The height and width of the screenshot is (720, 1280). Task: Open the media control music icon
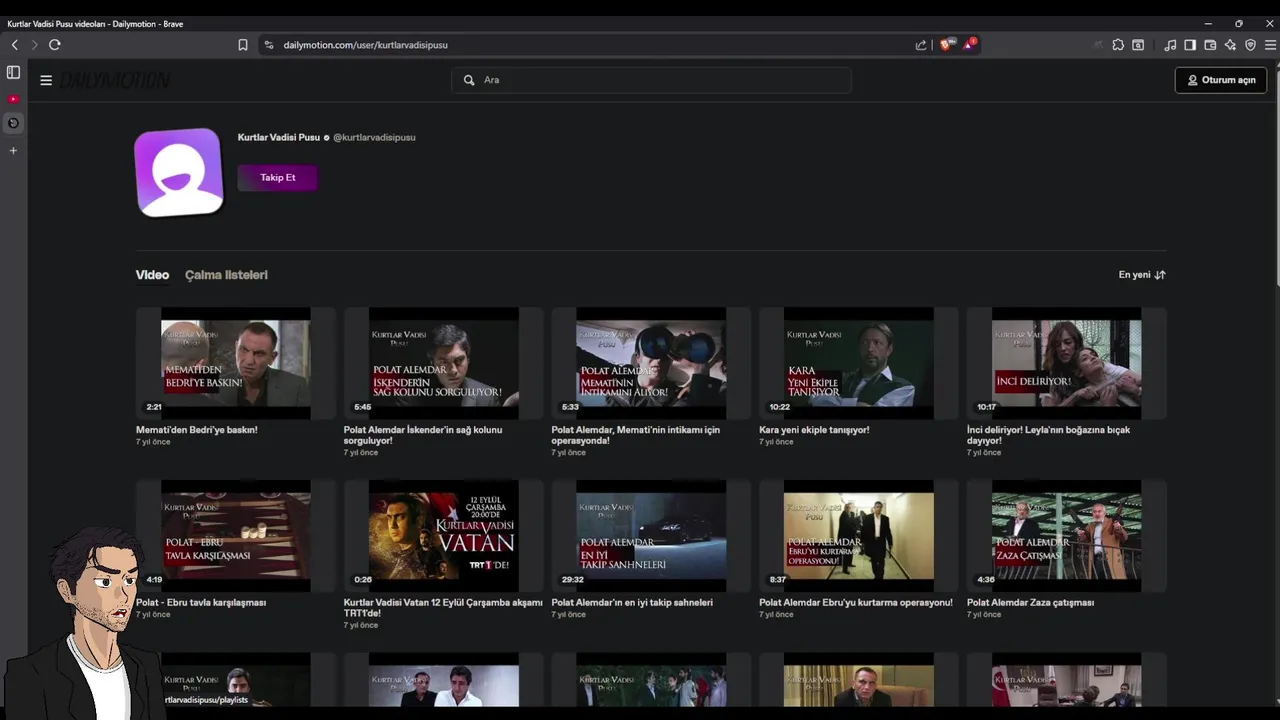pos(1170,45)
